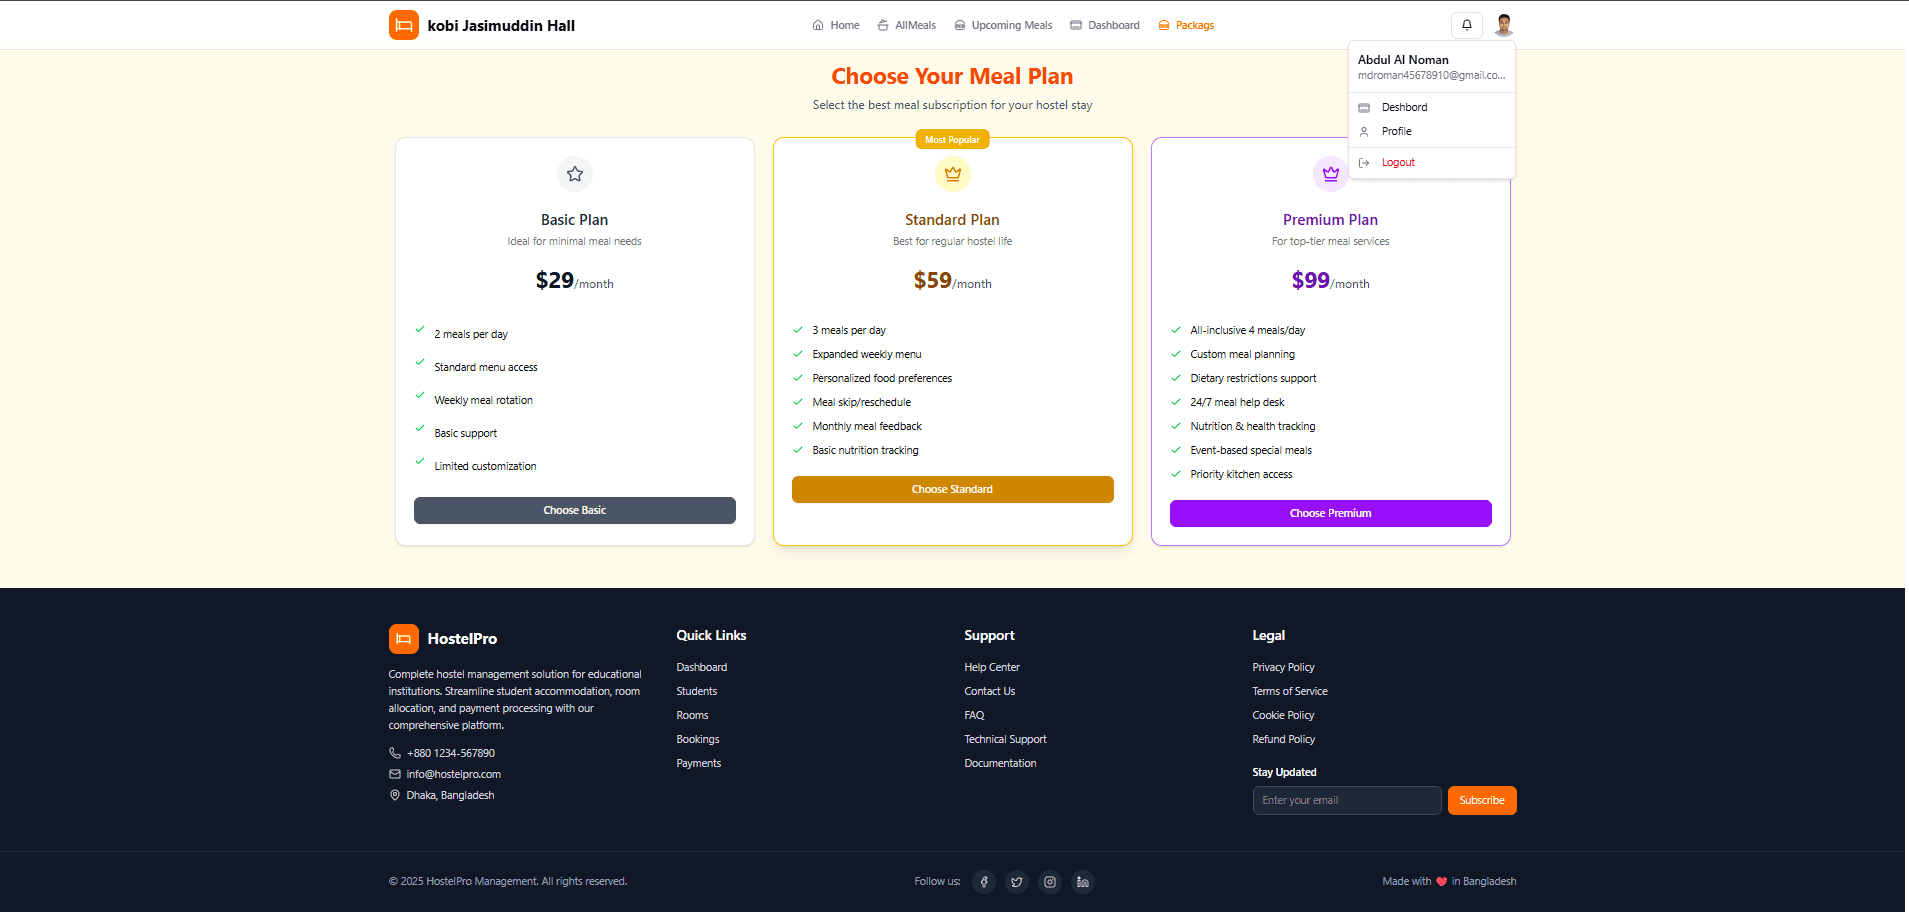Click the Basic Plan star icon
The width and height of the screenshot is (1909, 912).
[x=575, y=174]
